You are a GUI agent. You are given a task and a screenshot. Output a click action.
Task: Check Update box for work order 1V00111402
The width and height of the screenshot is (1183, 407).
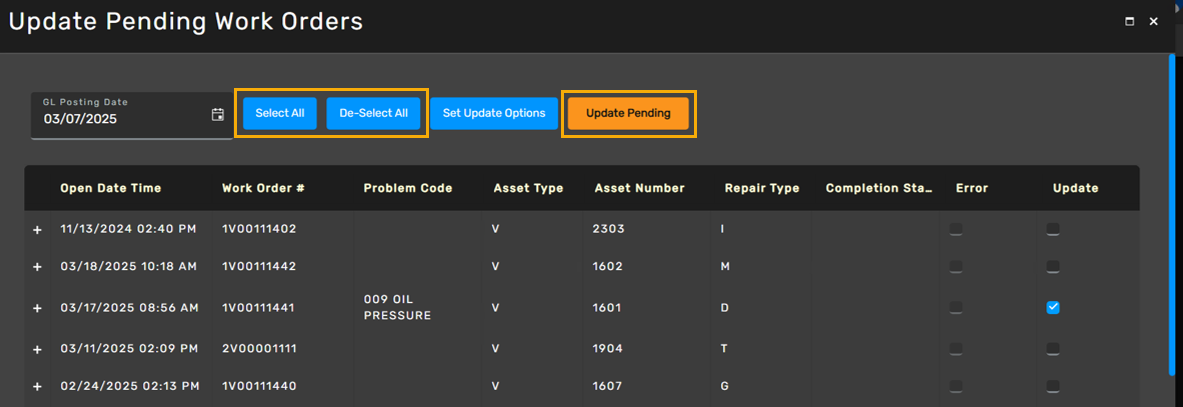pyautogui.click(x=1053, y=229)
